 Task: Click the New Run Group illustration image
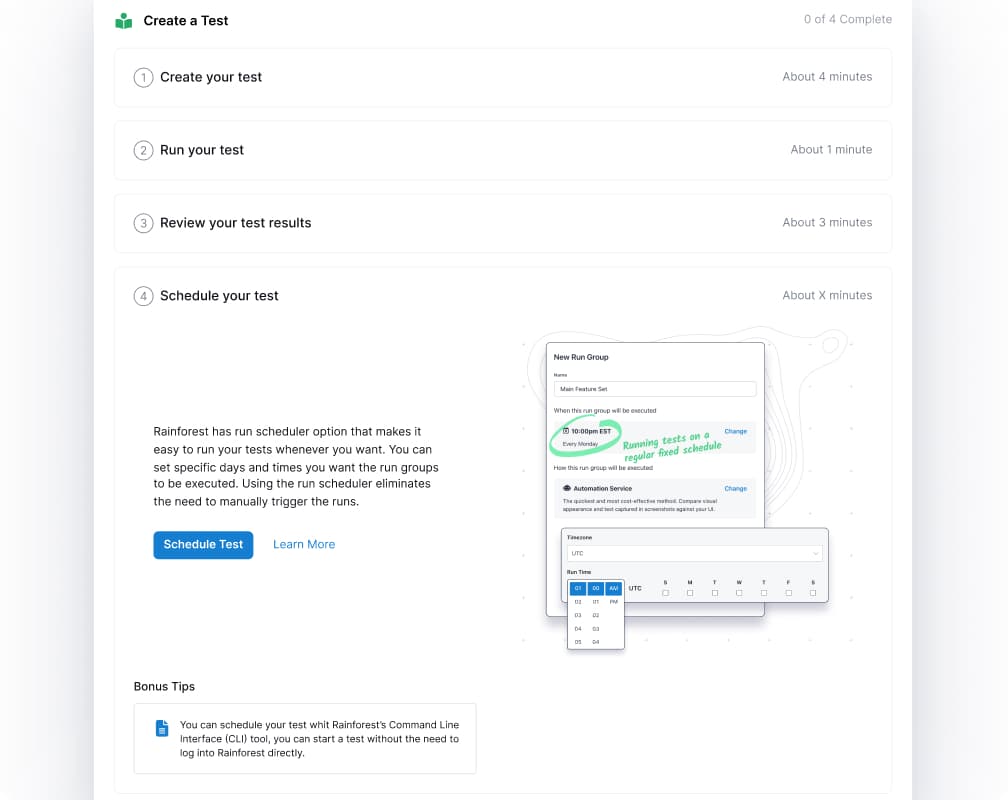[688, 490]
